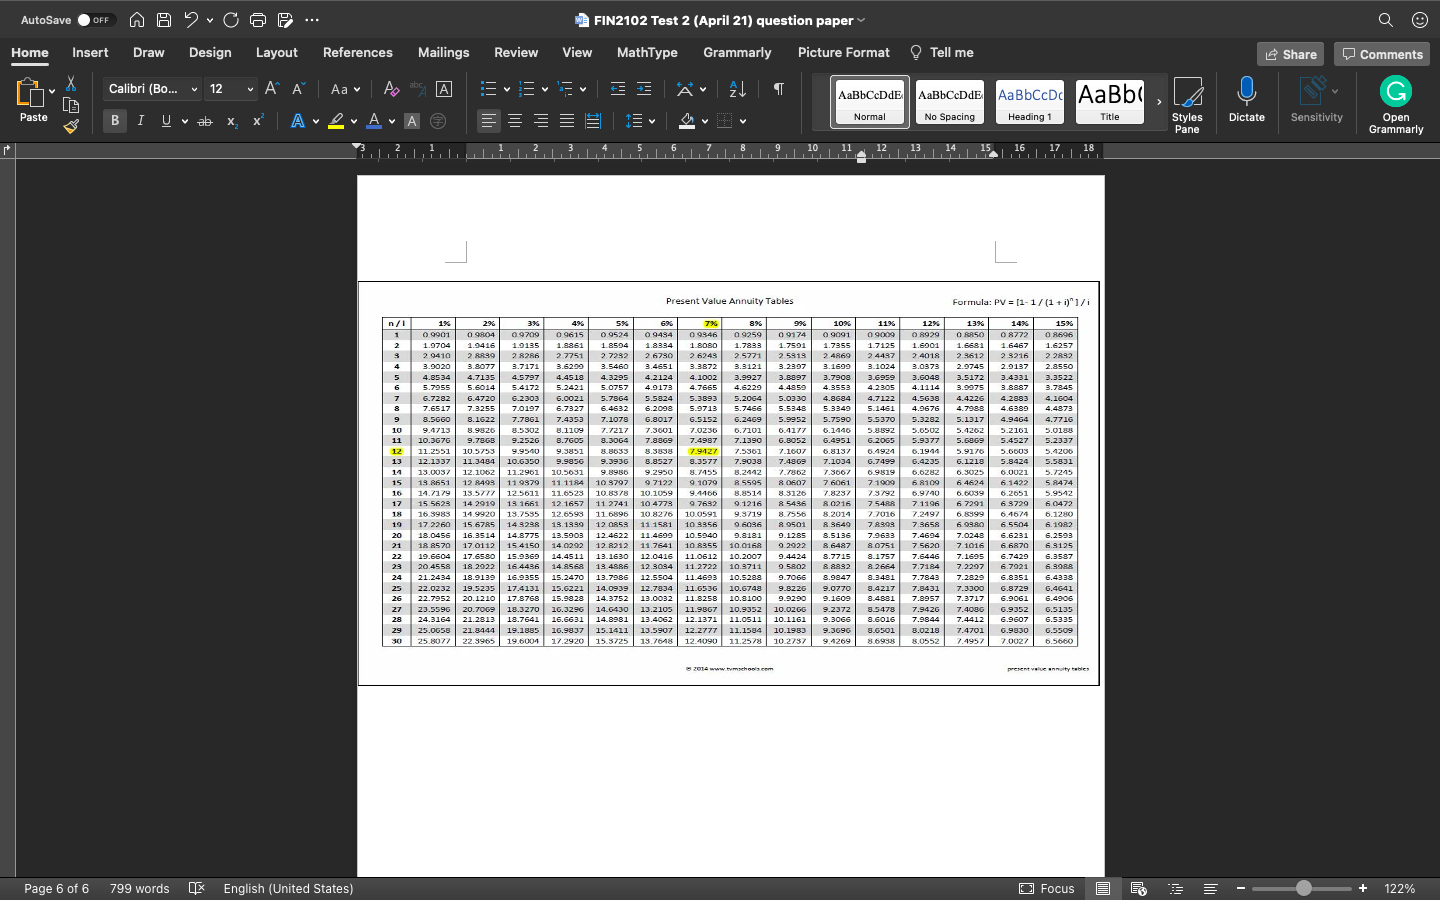Viewport: 1440px width, 900px height.
Task: Apply a character border
Action: point(444,89)
